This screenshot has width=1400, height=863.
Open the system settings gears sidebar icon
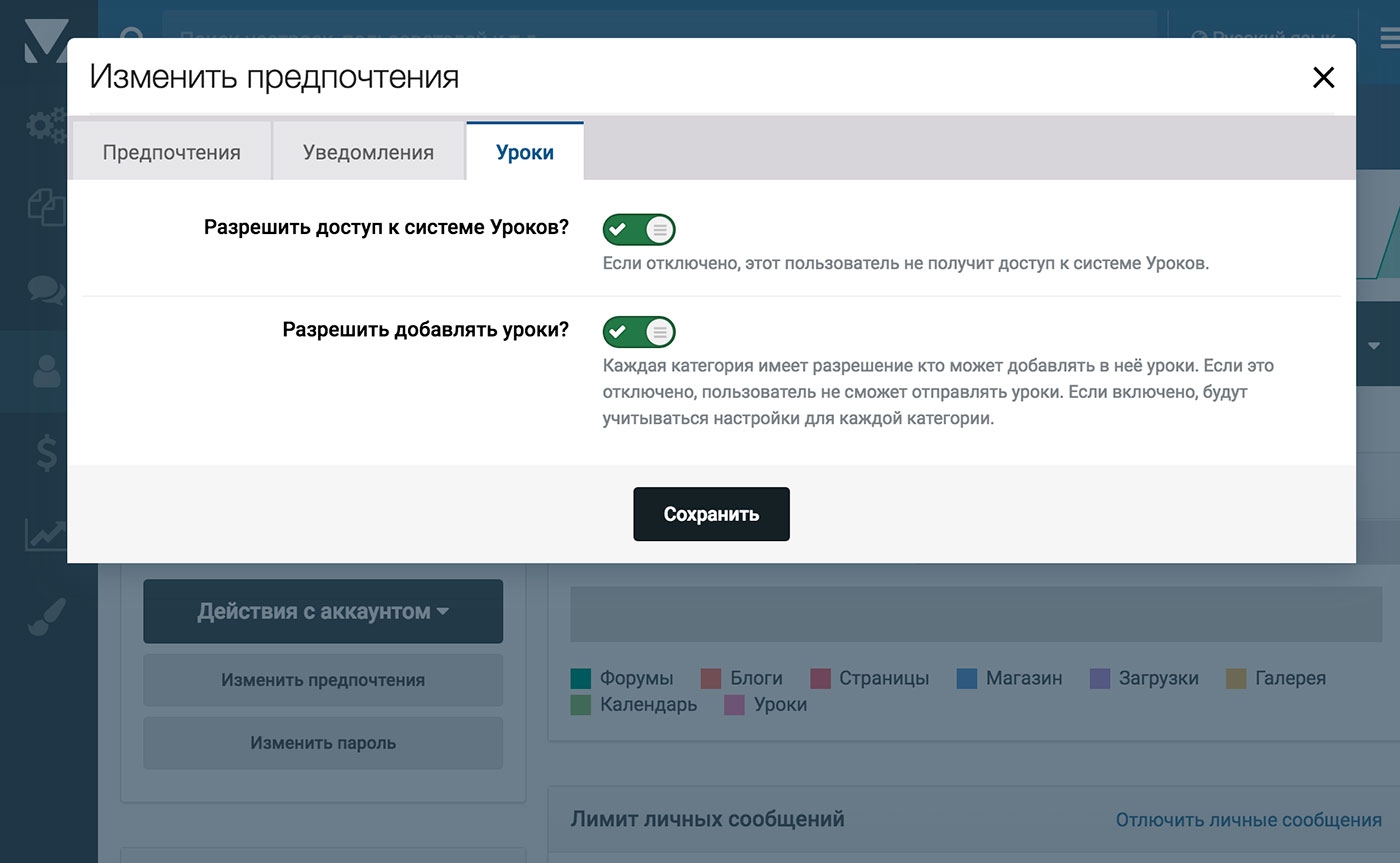click(x=46, y=125)
